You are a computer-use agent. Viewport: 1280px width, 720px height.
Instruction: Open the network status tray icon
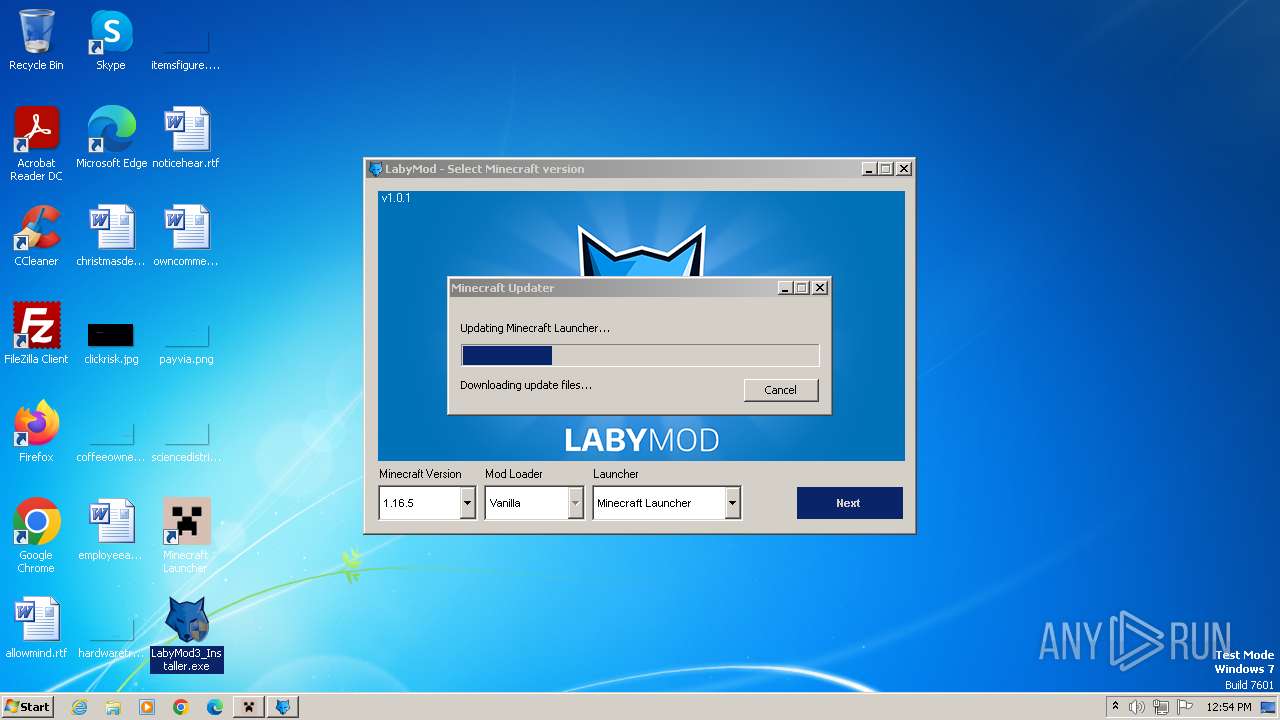coord(1161,707)
